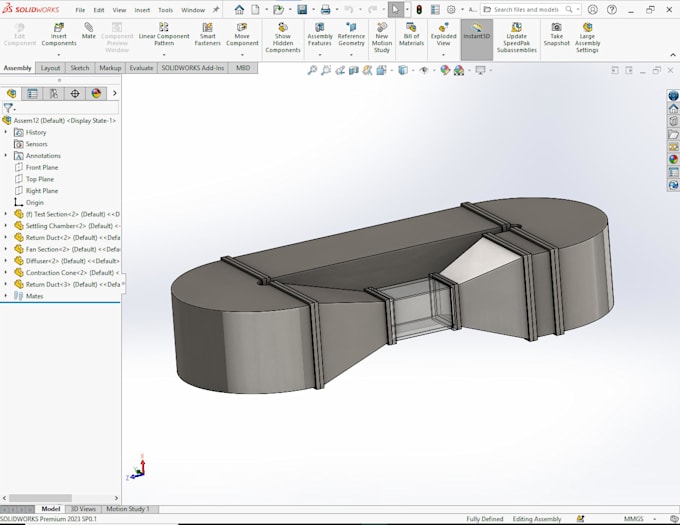Open the Motion Study 1 tab
This screenshot has height=525, width=680.
pos(128,509)
